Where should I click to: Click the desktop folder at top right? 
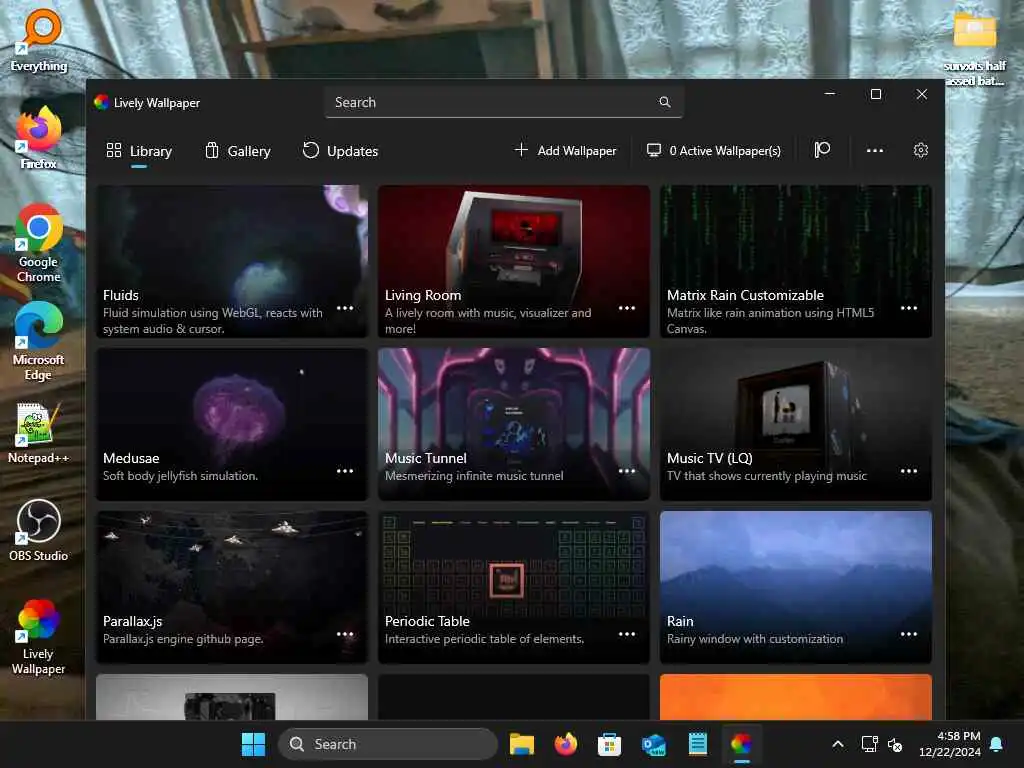974,48
